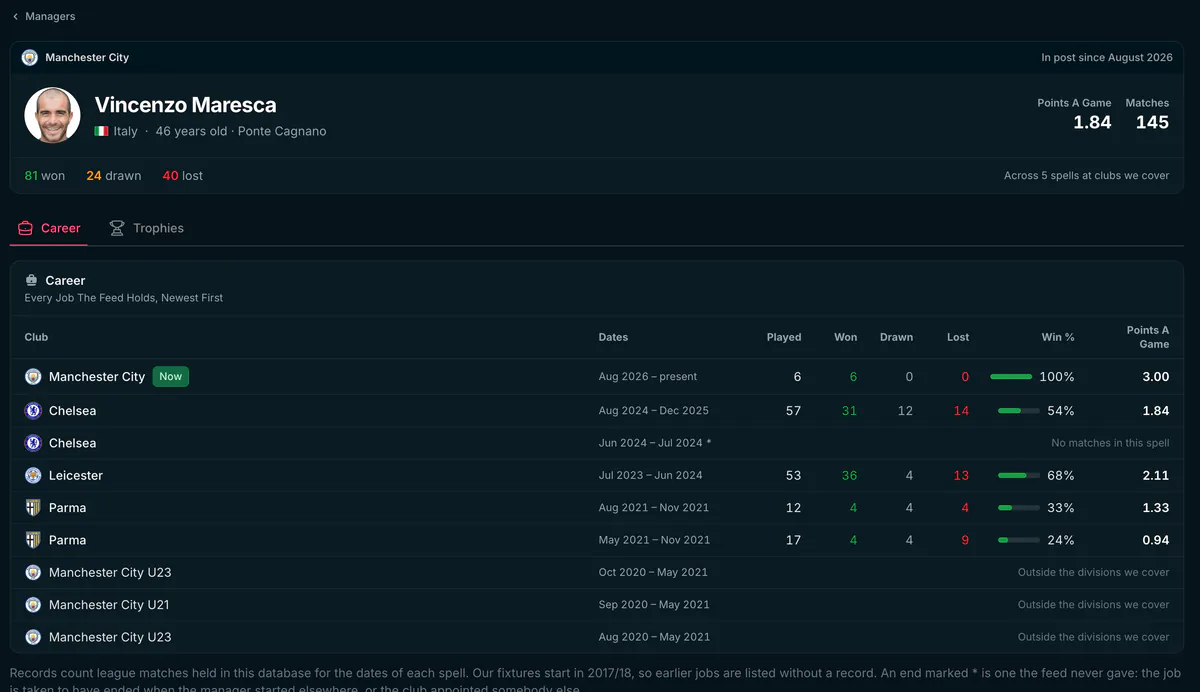The height and width of the screenshot is (692, 1200).
Task: Open the Manchester City U21 link
Action: point(109,604)
